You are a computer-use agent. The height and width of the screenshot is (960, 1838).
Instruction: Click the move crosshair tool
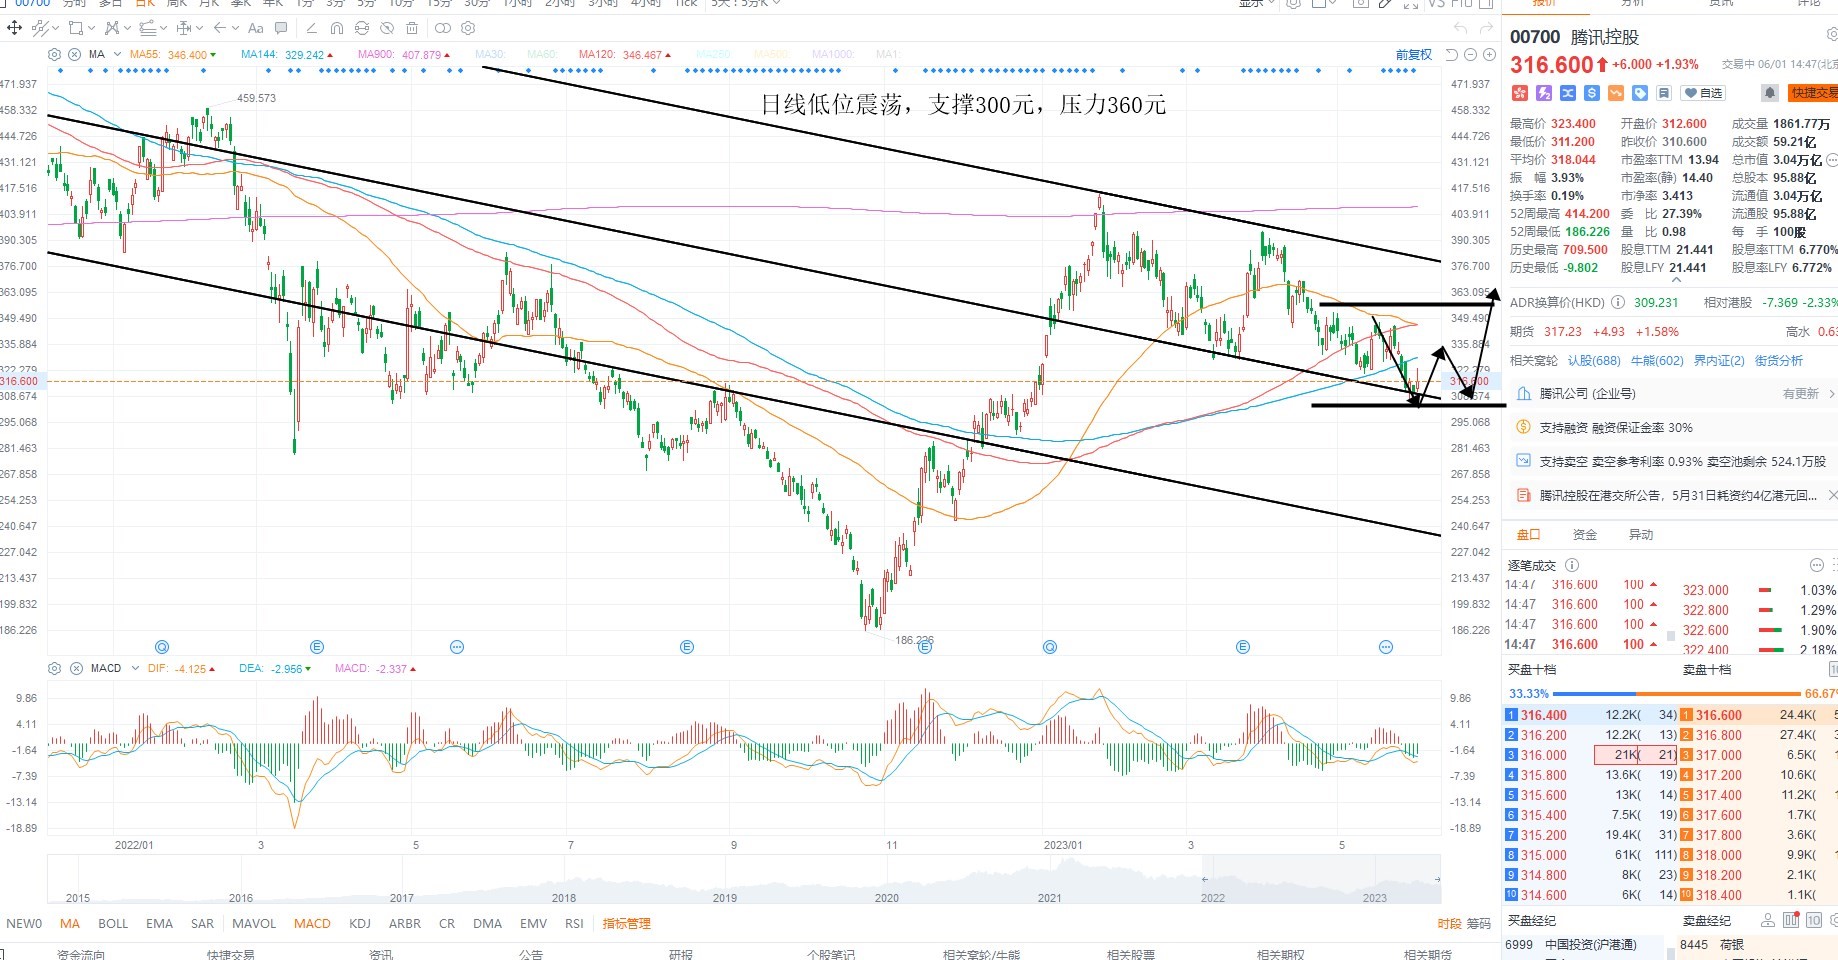[x=14, y=28]
